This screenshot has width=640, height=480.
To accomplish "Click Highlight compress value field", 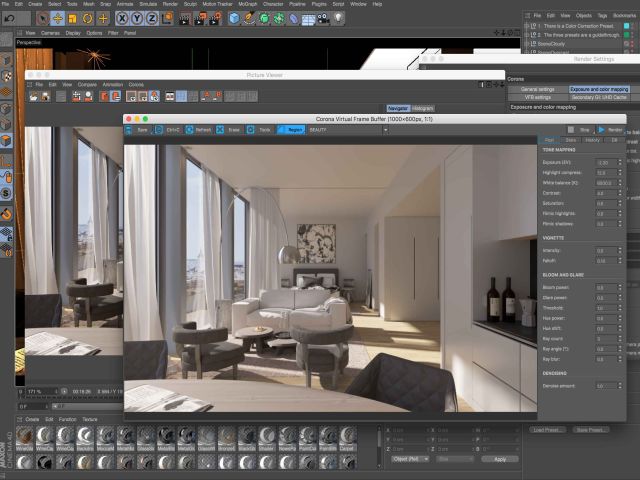I will pyautogui.click(x=606, y=173).
